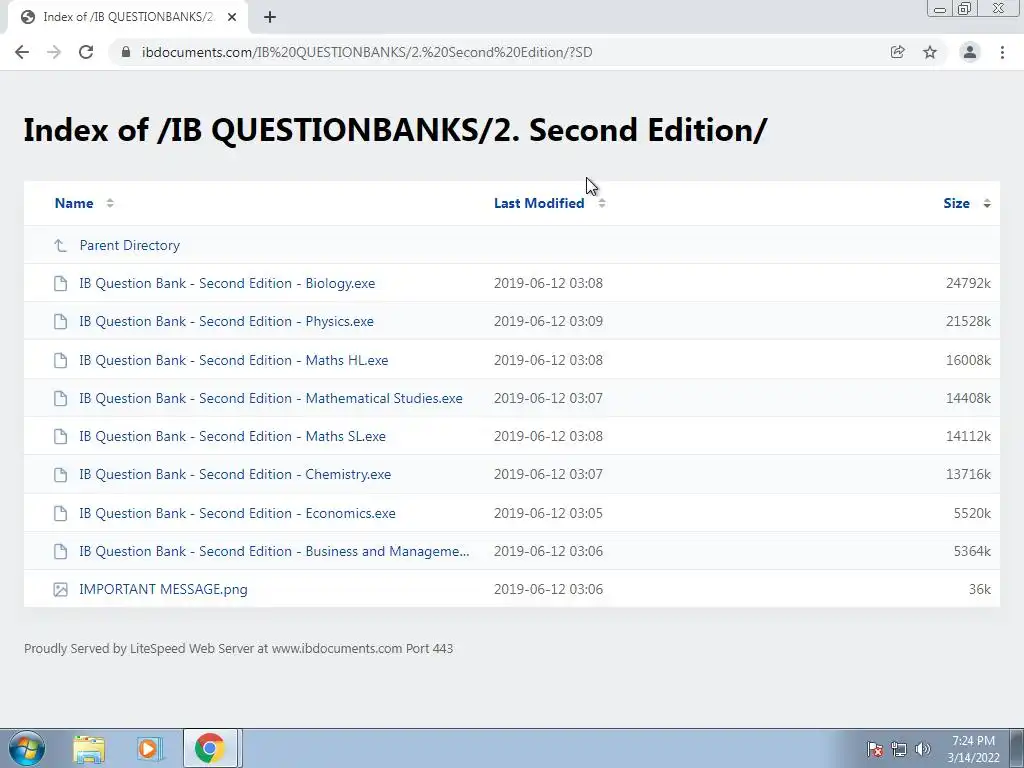Go back with the browser back arrow
The height and width of the screenshot is (768, 1024).
point(22,52)
